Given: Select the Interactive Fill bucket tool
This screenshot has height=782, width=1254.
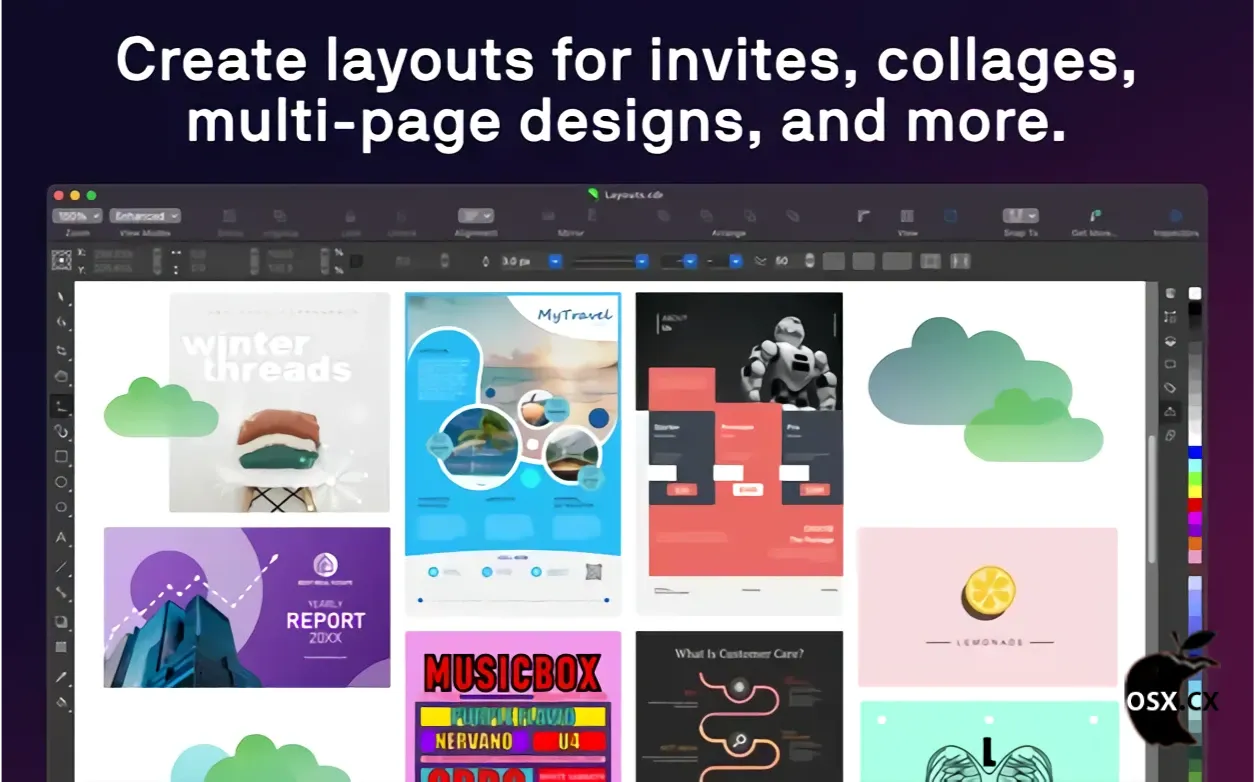Looking at the screenshot, I should point(62,702).
